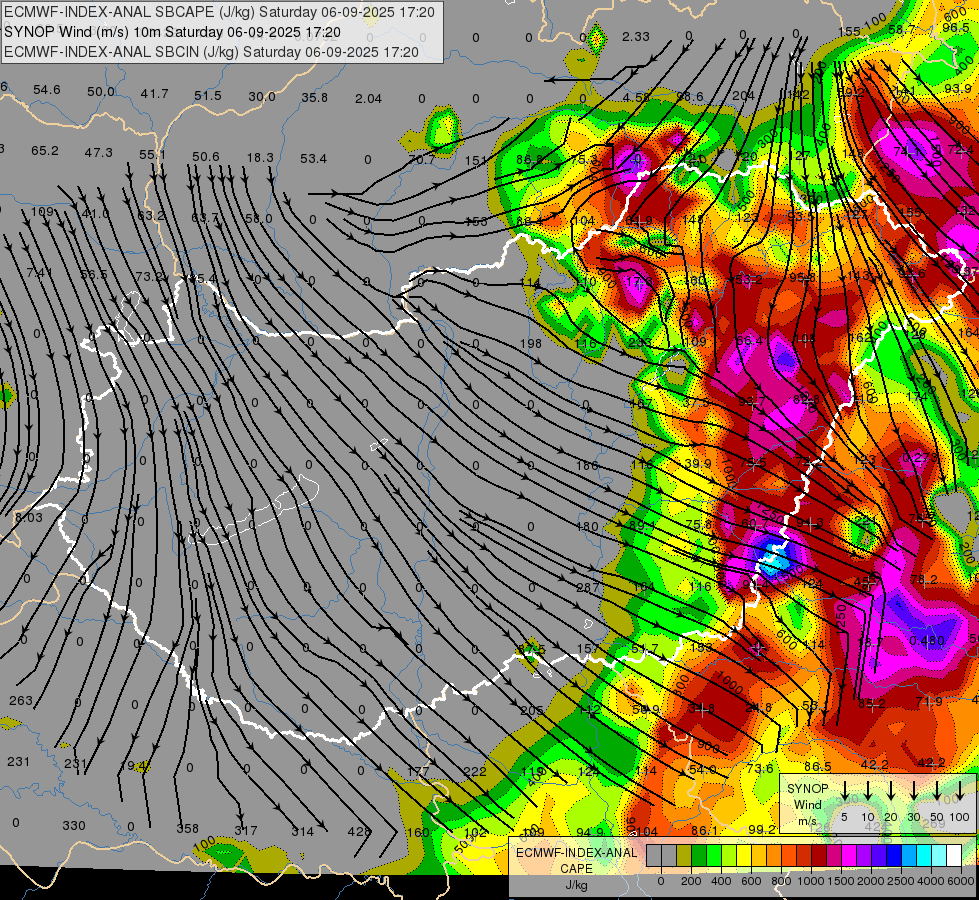Pick the dark maroon-red swatch in the CAPE scale
This screenshot has height=900, width=979.
(819, 855)
